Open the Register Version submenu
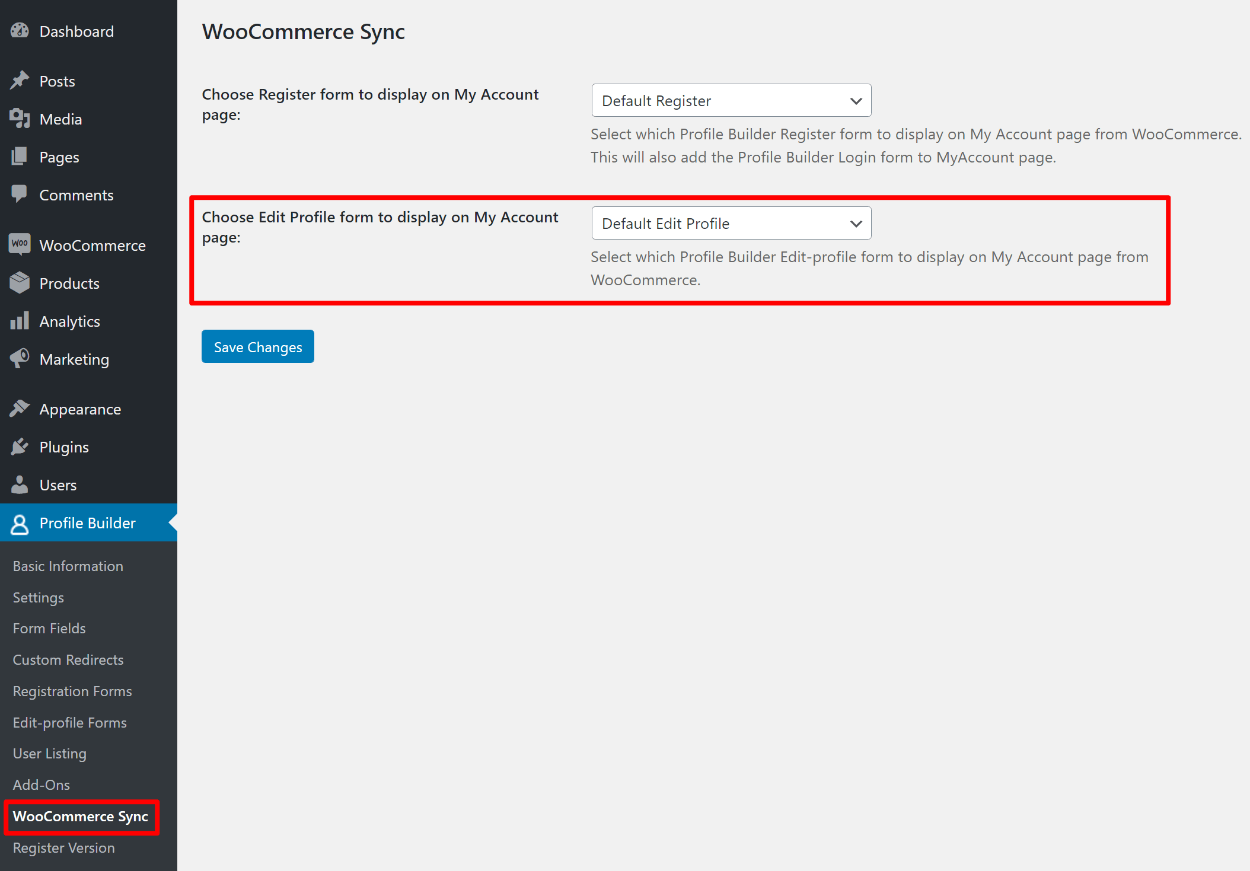The image size is (1250, 871). [x=64, y=848]
